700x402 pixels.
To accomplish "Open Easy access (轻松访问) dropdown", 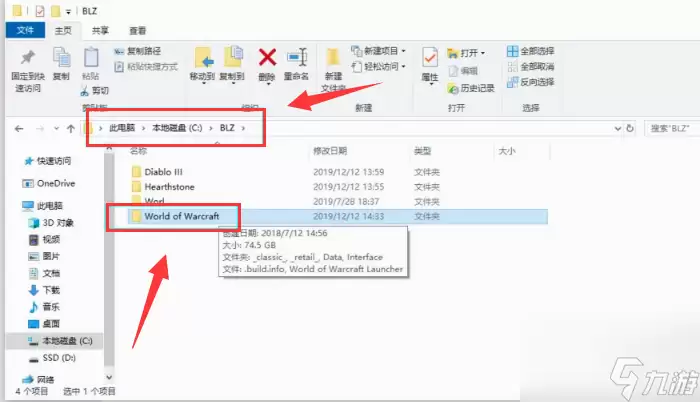I will 378,67.
